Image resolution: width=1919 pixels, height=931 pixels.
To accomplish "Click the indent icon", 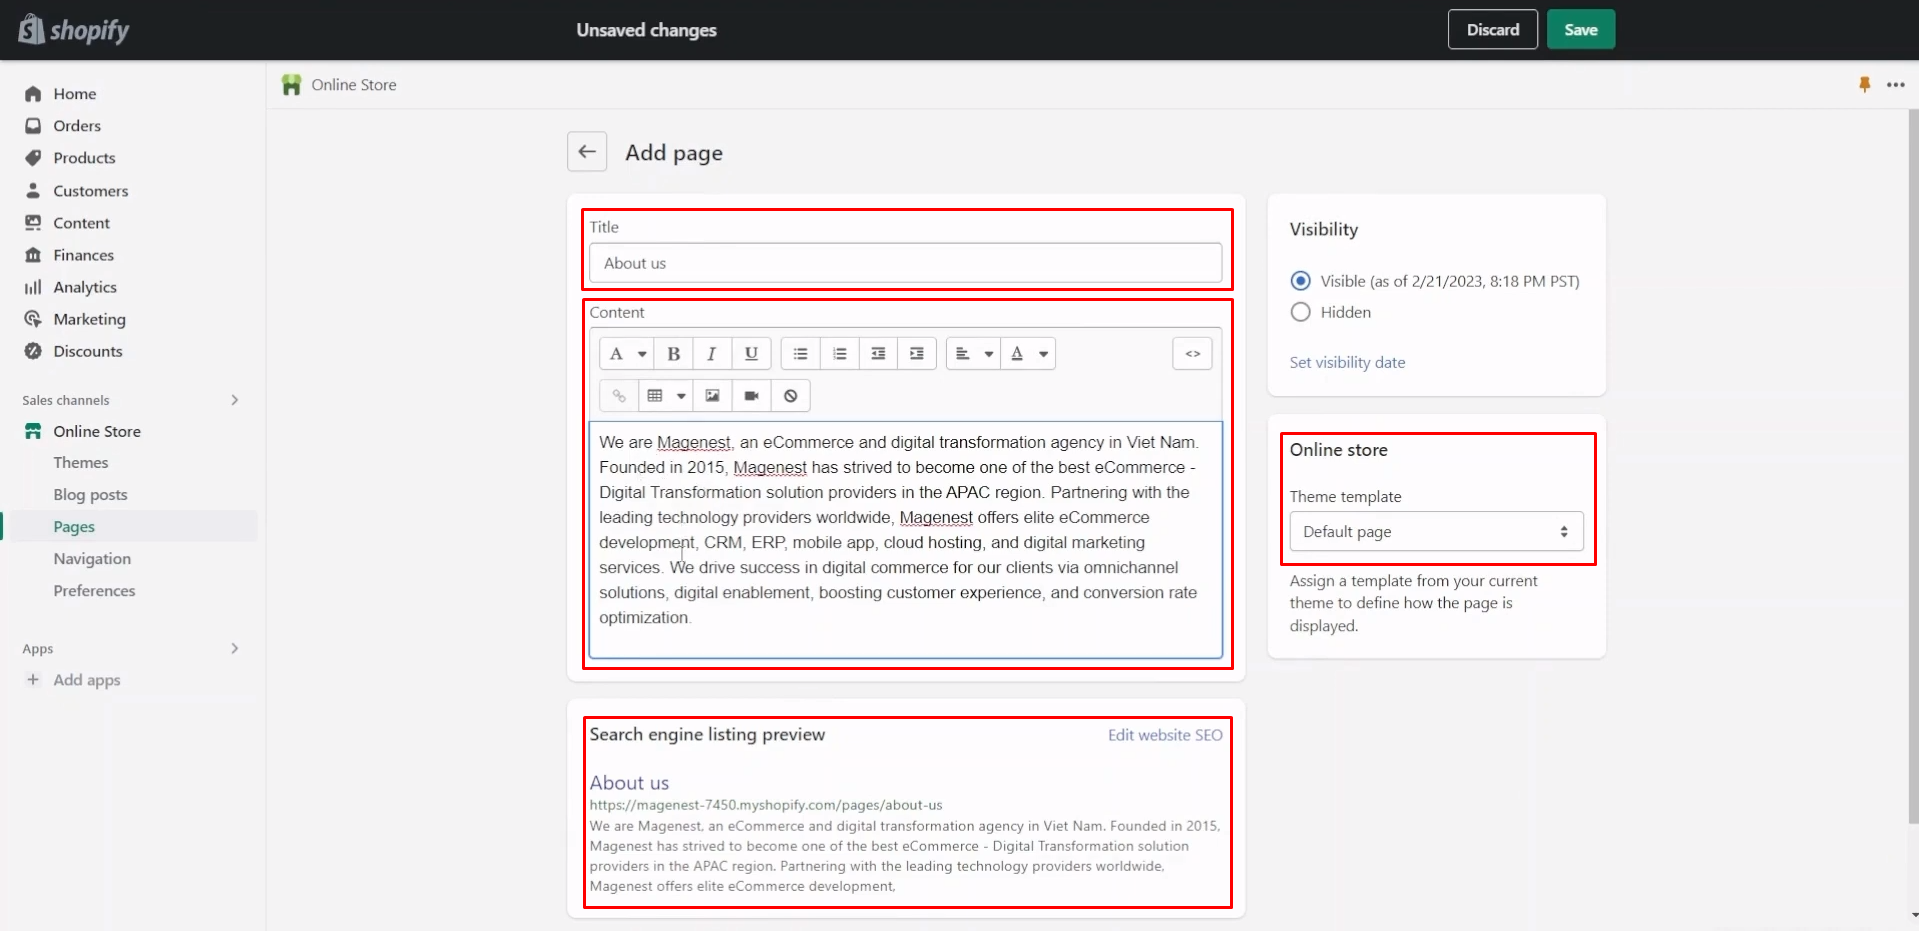I will click(916, 353).
